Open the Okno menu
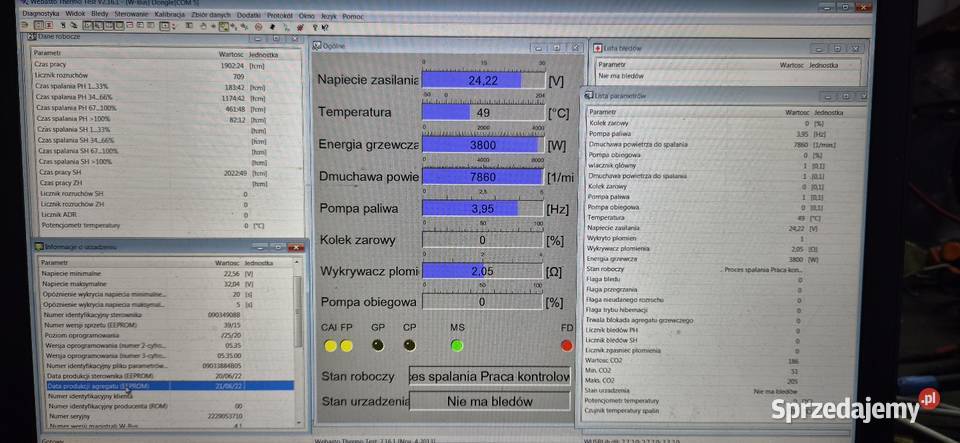This screenshot has width=960, height=443. click(307, 16)
